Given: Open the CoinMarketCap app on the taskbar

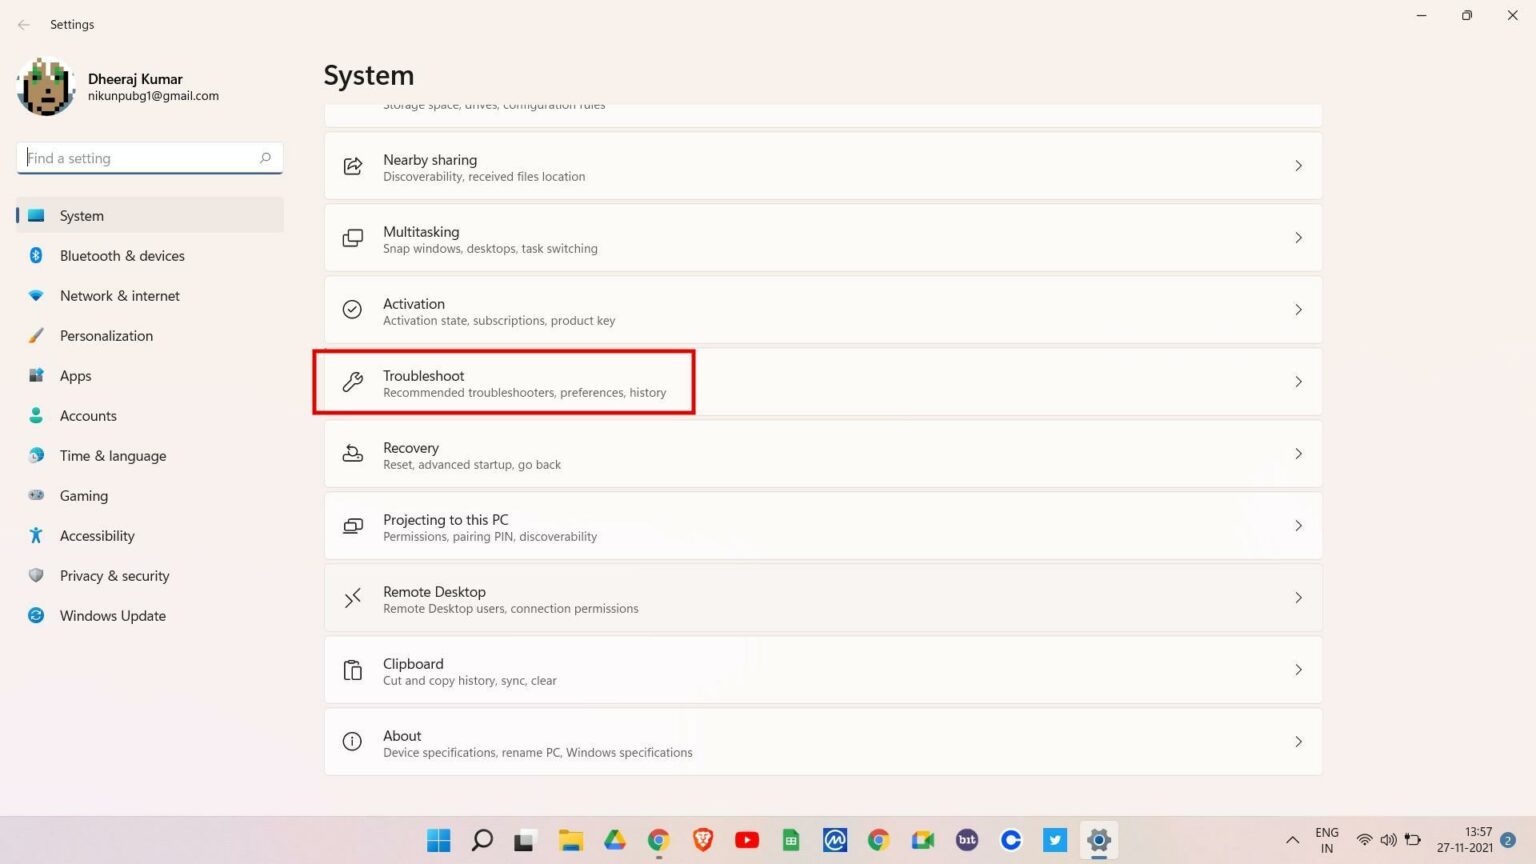Looking at the screenshot, I should tap(834, 840).
